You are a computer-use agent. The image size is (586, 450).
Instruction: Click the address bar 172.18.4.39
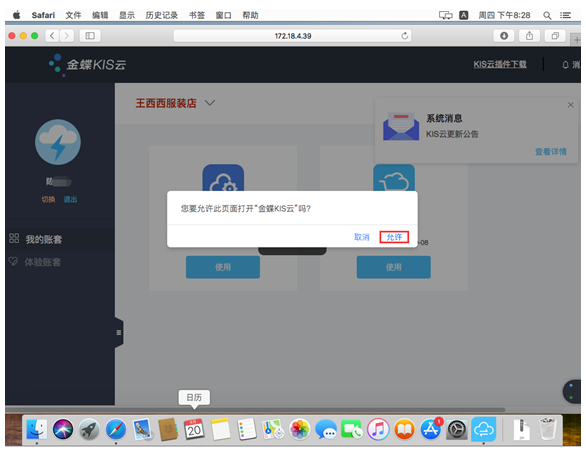(293, 36)
